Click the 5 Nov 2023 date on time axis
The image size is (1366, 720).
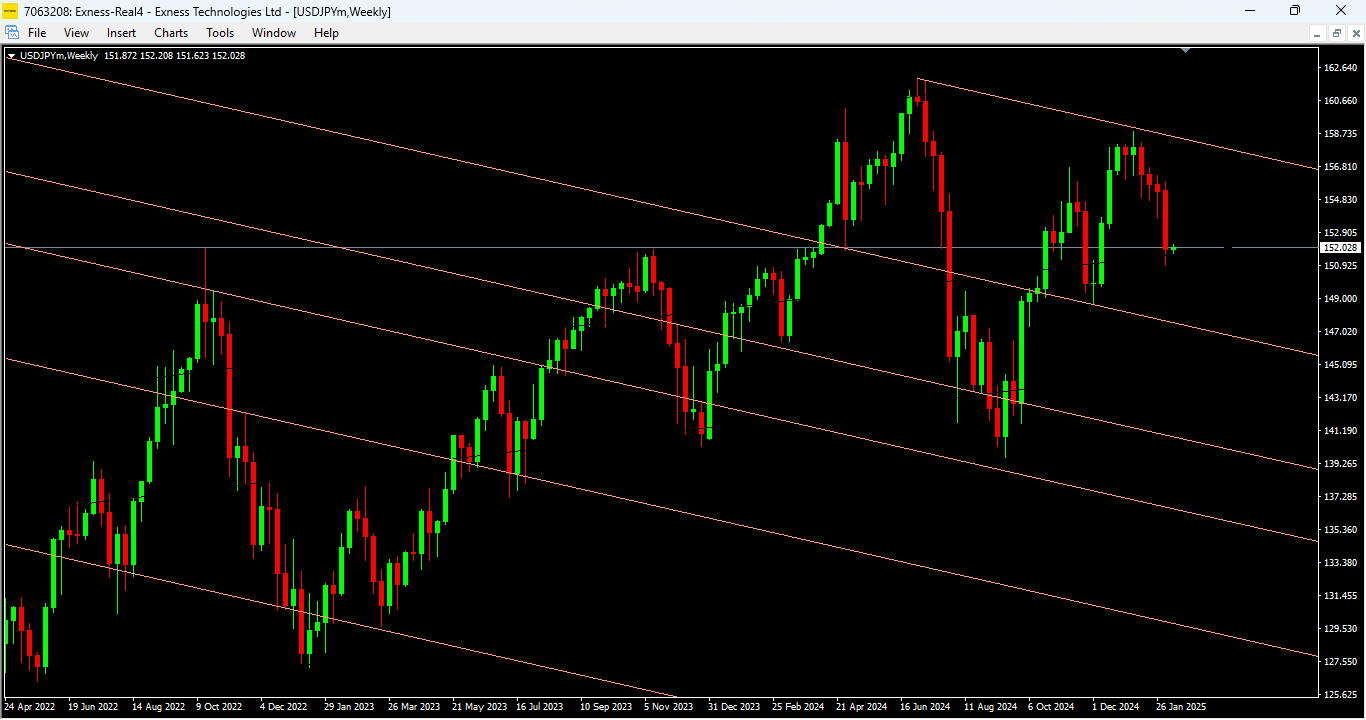click(x=669, y=707)
